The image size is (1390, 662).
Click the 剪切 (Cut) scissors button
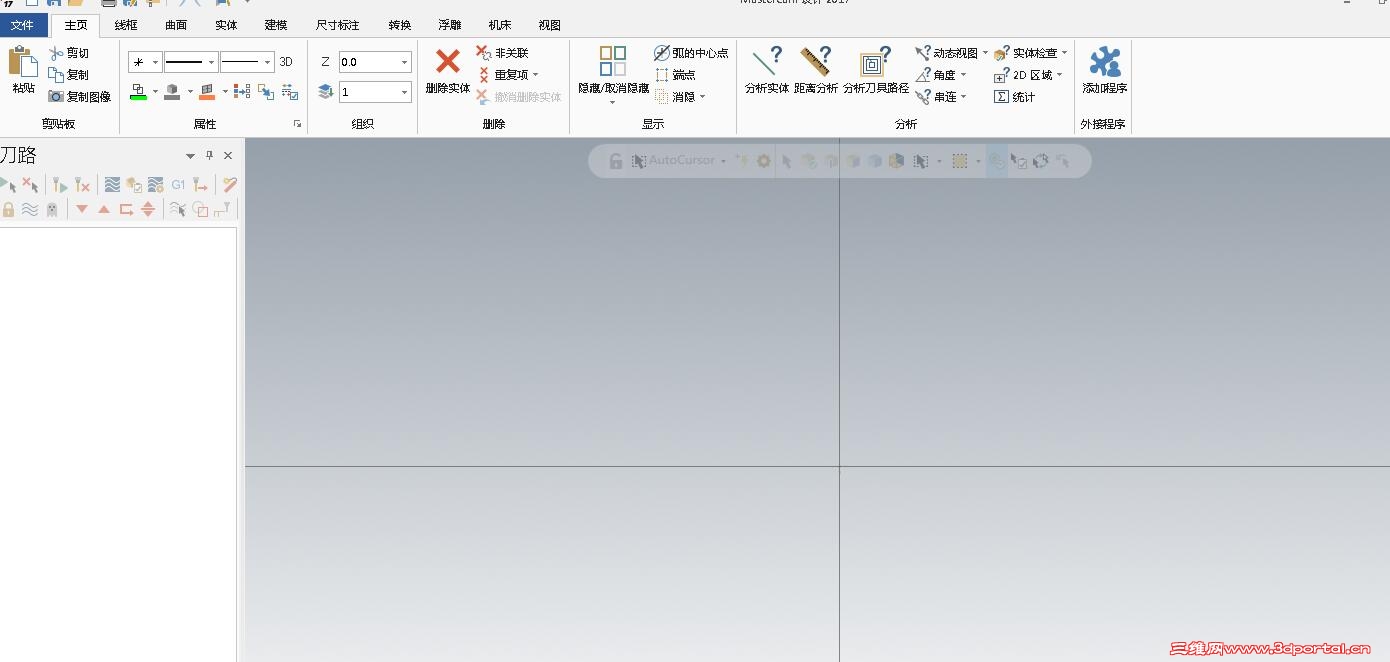(x=69, y=53)
